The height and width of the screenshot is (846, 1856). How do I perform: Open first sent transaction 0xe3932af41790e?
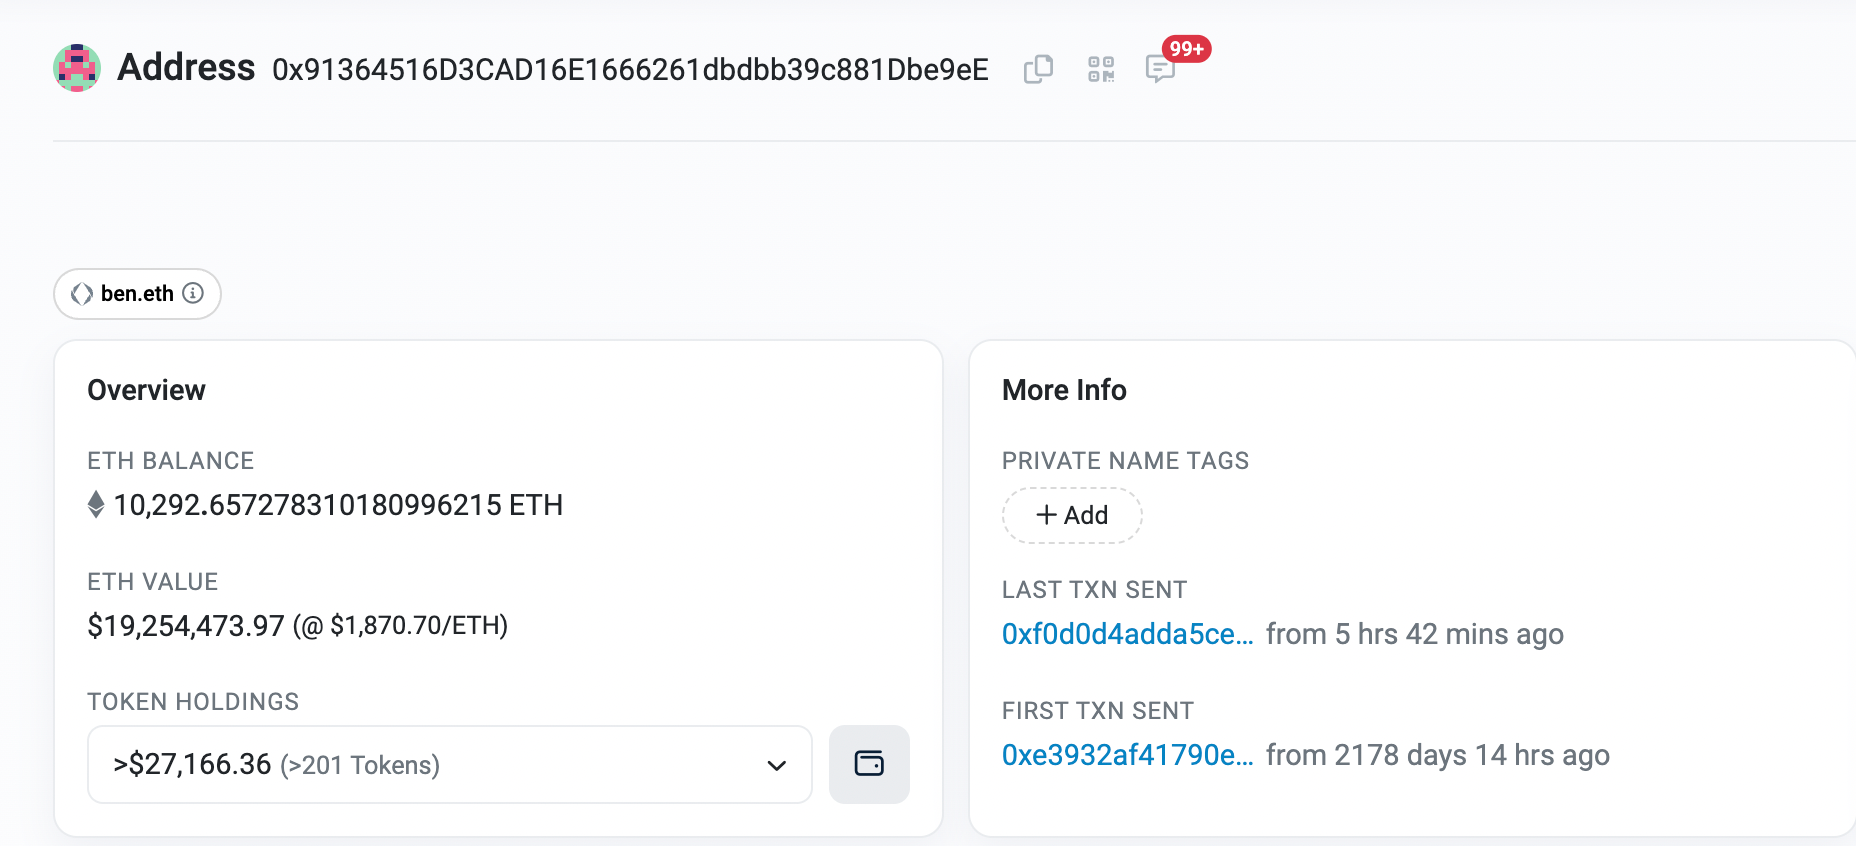1127,755
